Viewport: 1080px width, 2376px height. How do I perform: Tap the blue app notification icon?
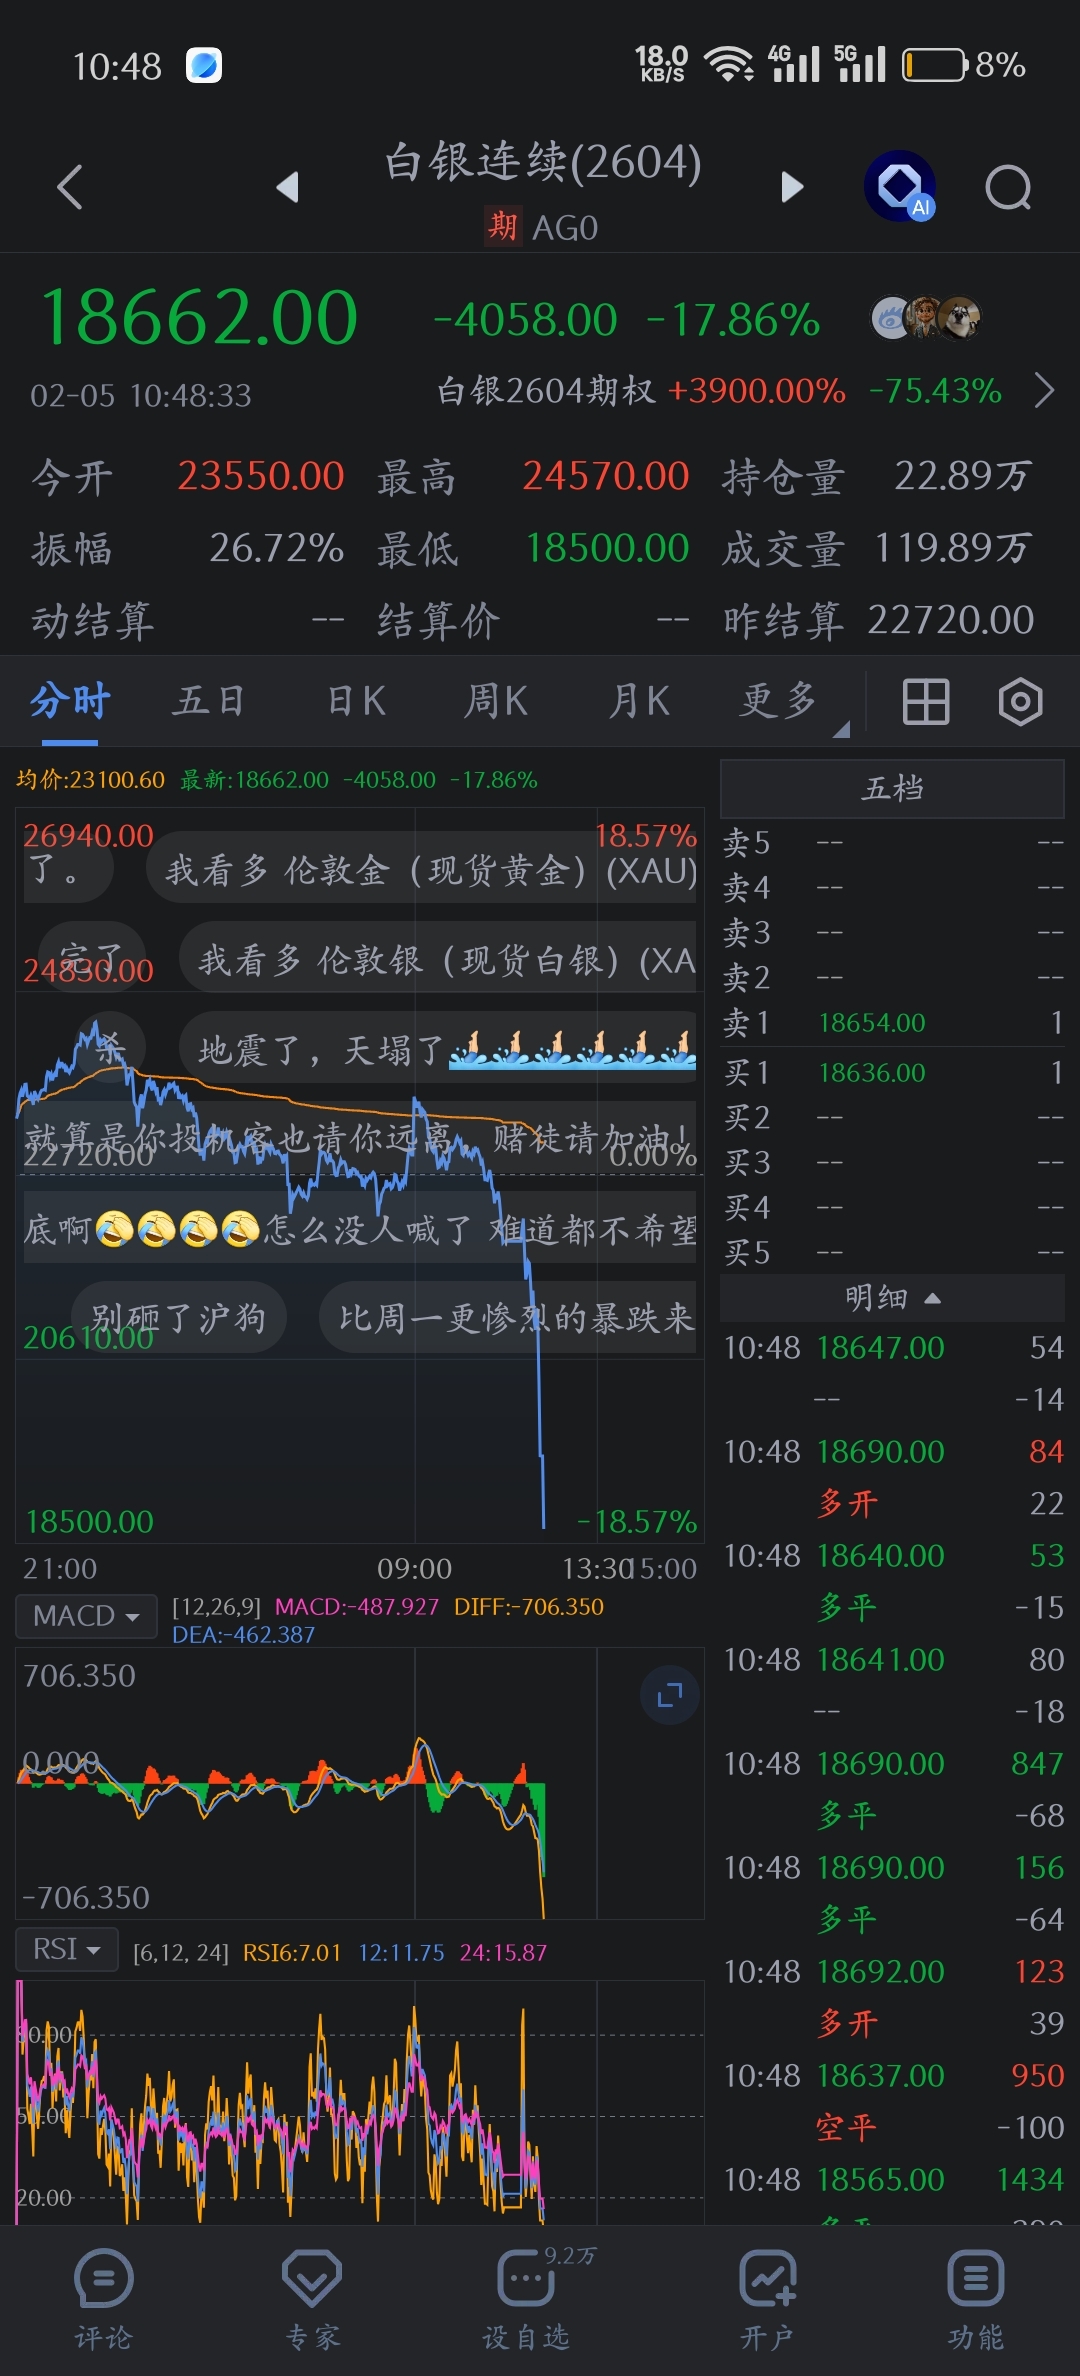pos(204,66)
